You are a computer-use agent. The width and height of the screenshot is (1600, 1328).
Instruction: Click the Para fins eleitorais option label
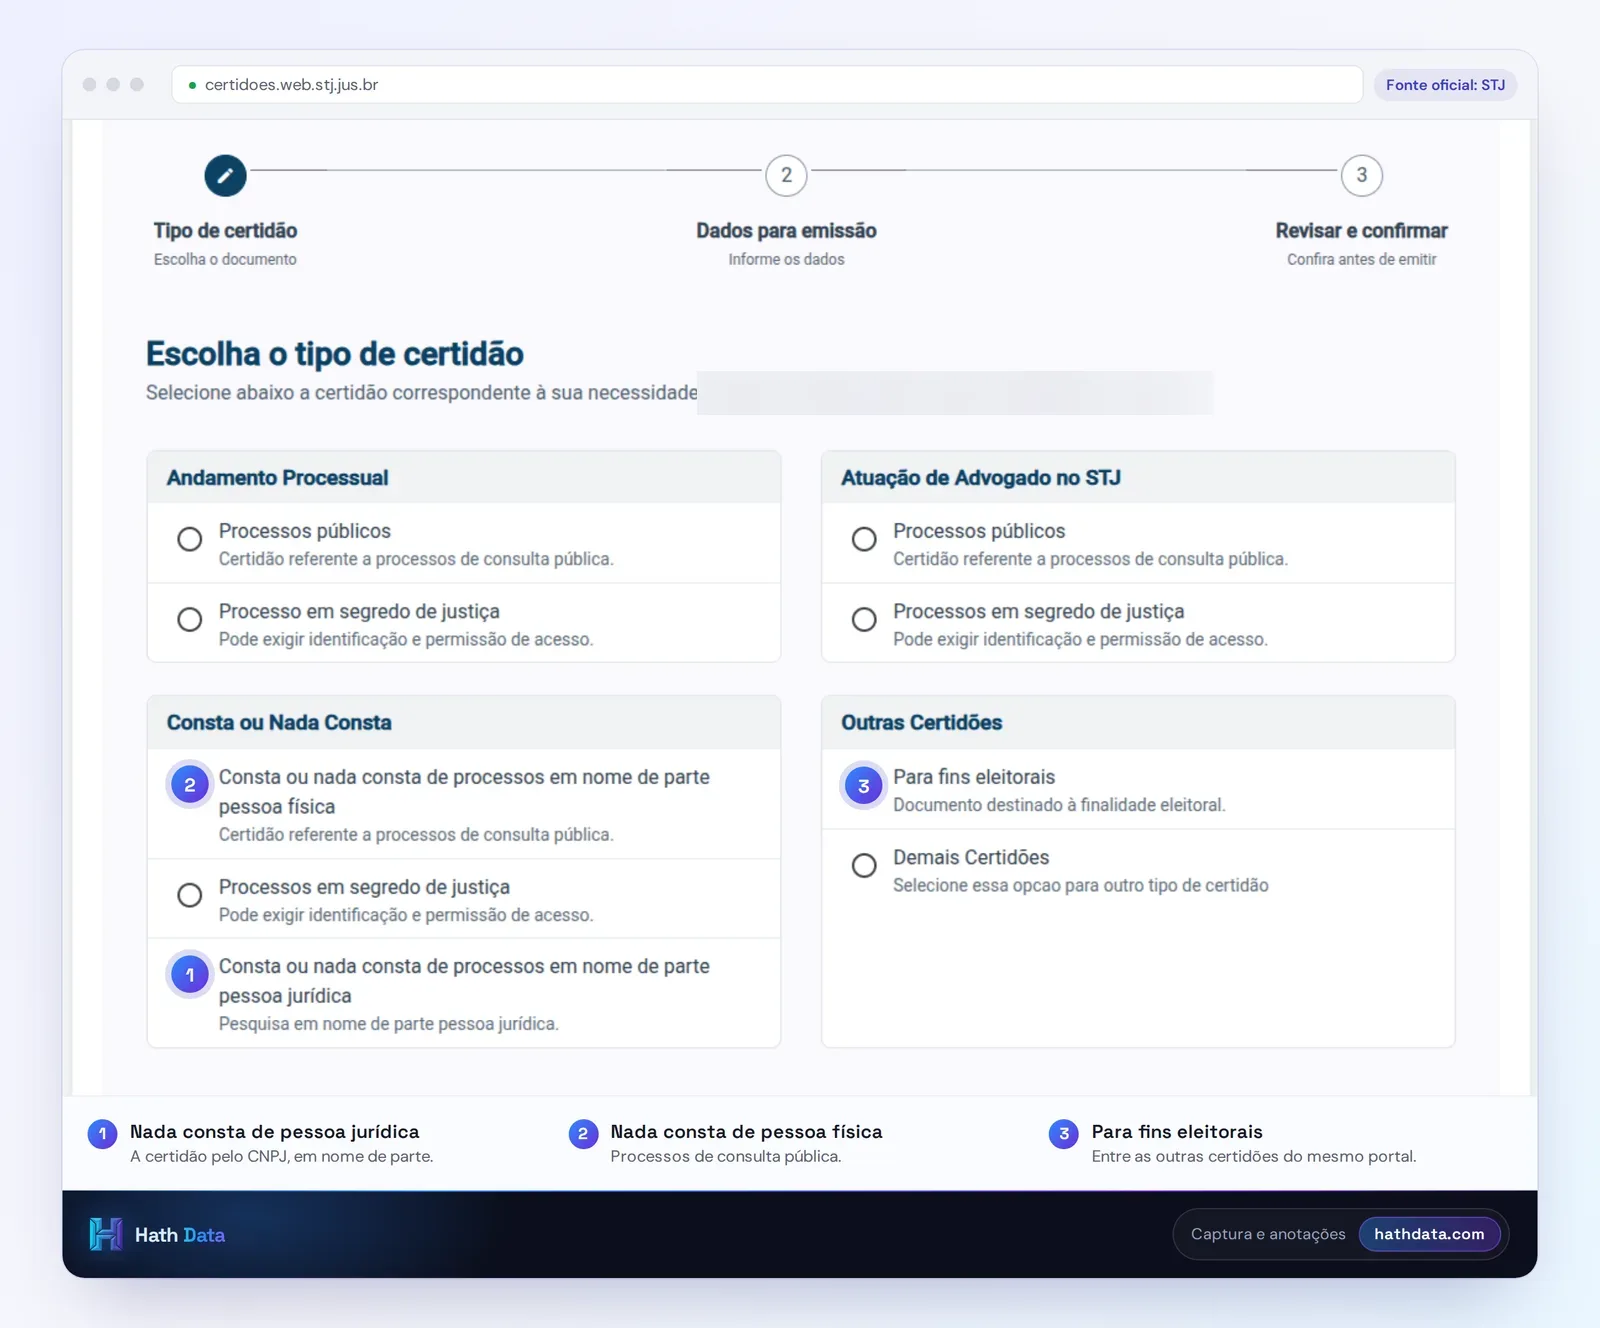(974, 777)
